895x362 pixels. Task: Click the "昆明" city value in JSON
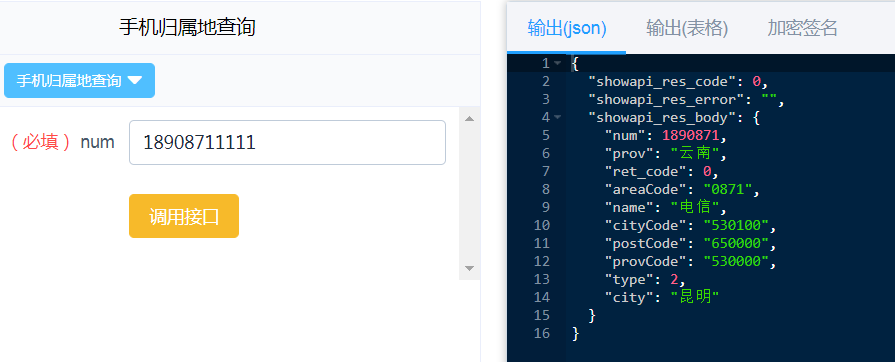[x=695, y=296]
